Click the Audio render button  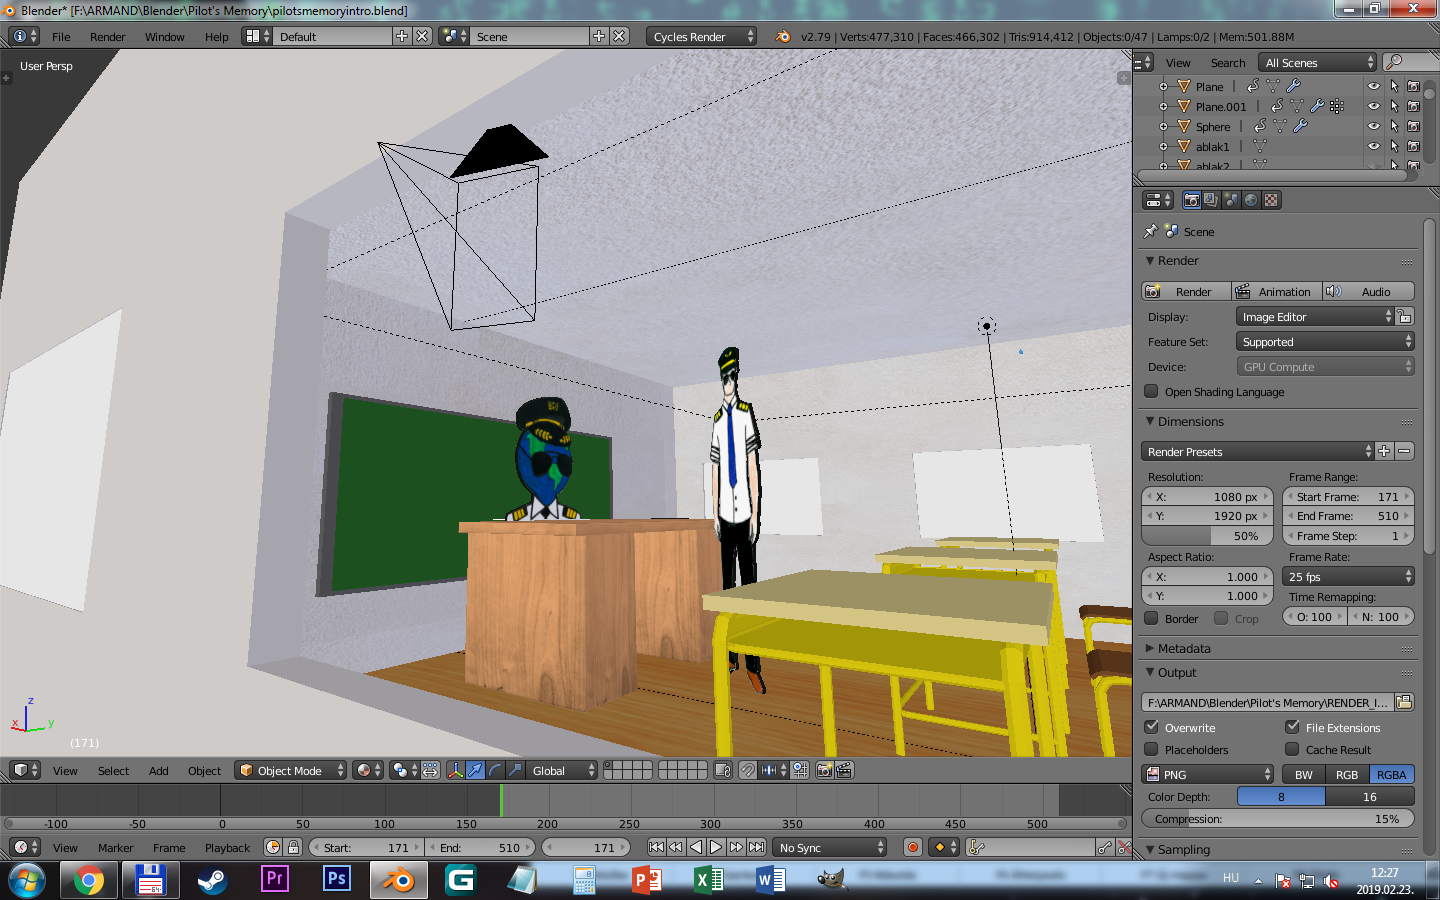tap(1368, 291)
